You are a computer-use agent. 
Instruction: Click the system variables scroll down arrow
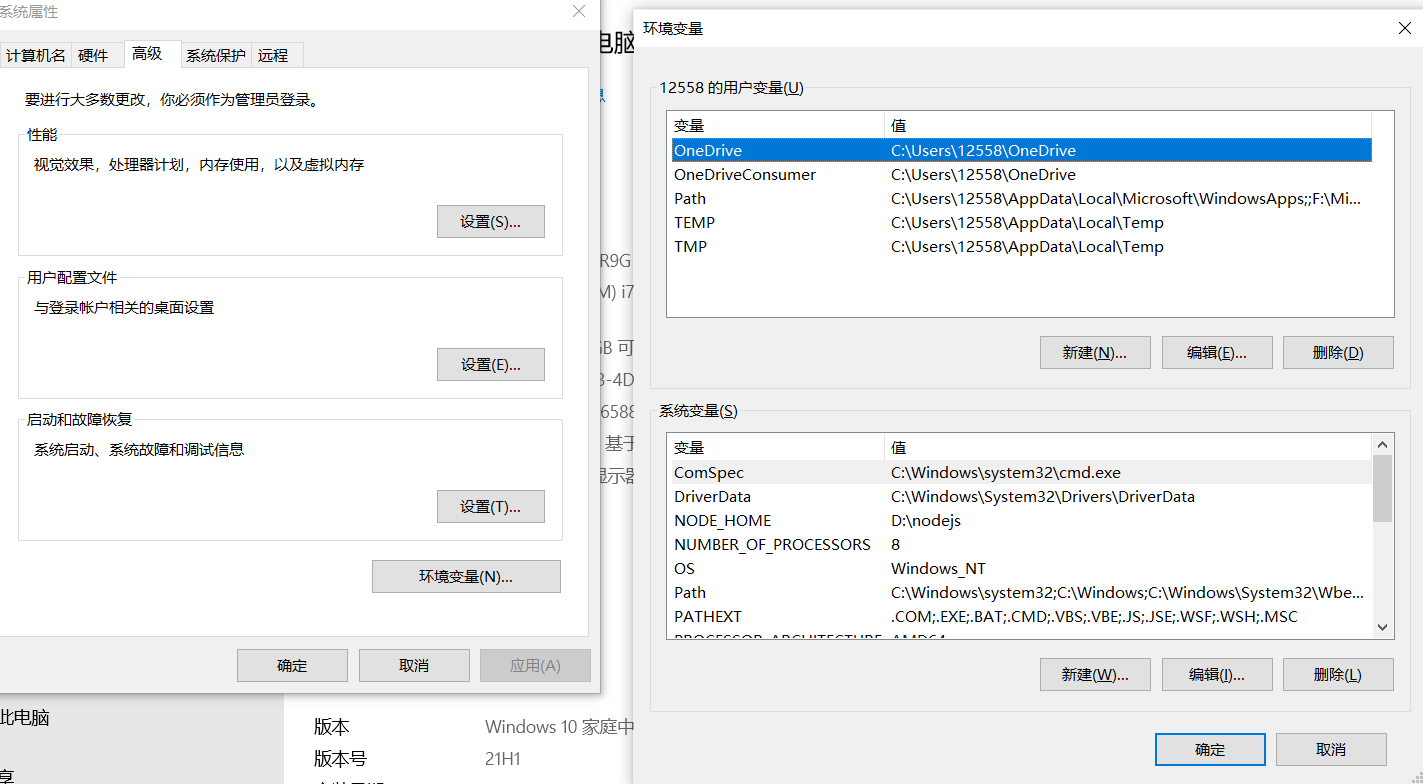click(x=1382, y=628)
